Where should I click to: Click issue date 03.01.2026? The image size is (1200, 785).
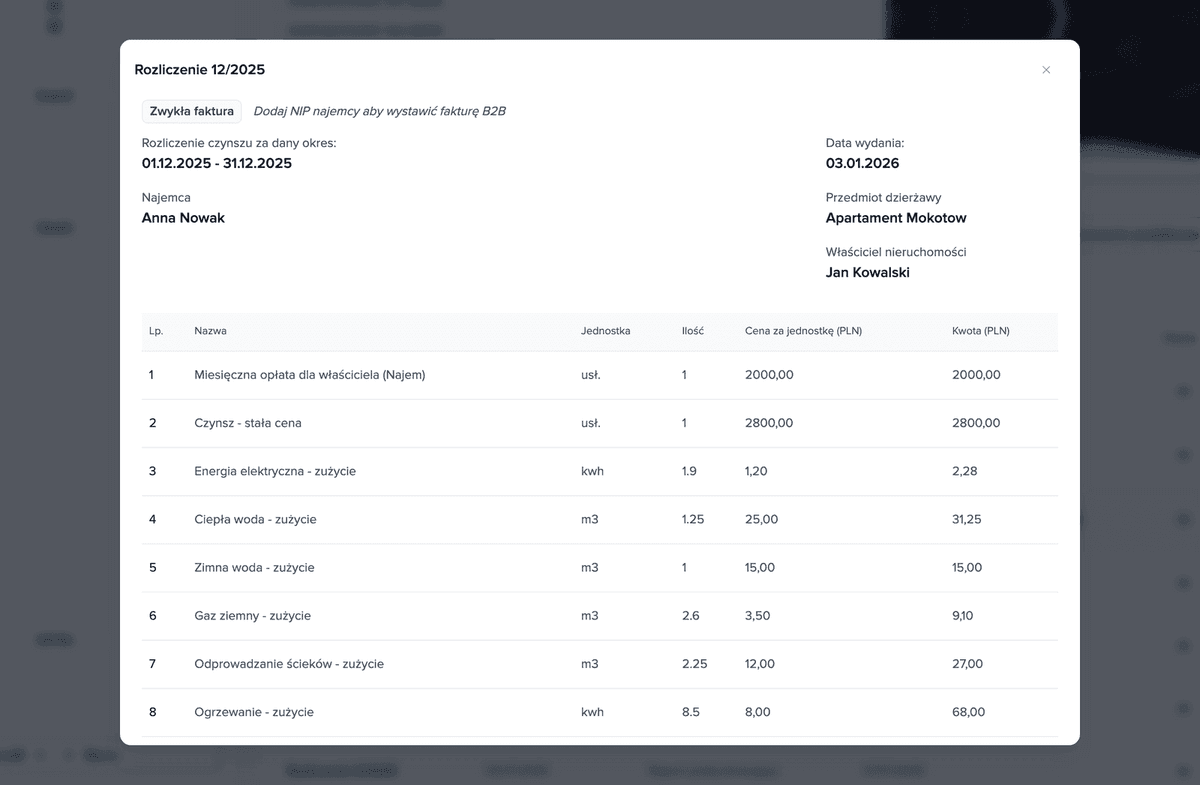pos(863,163)
